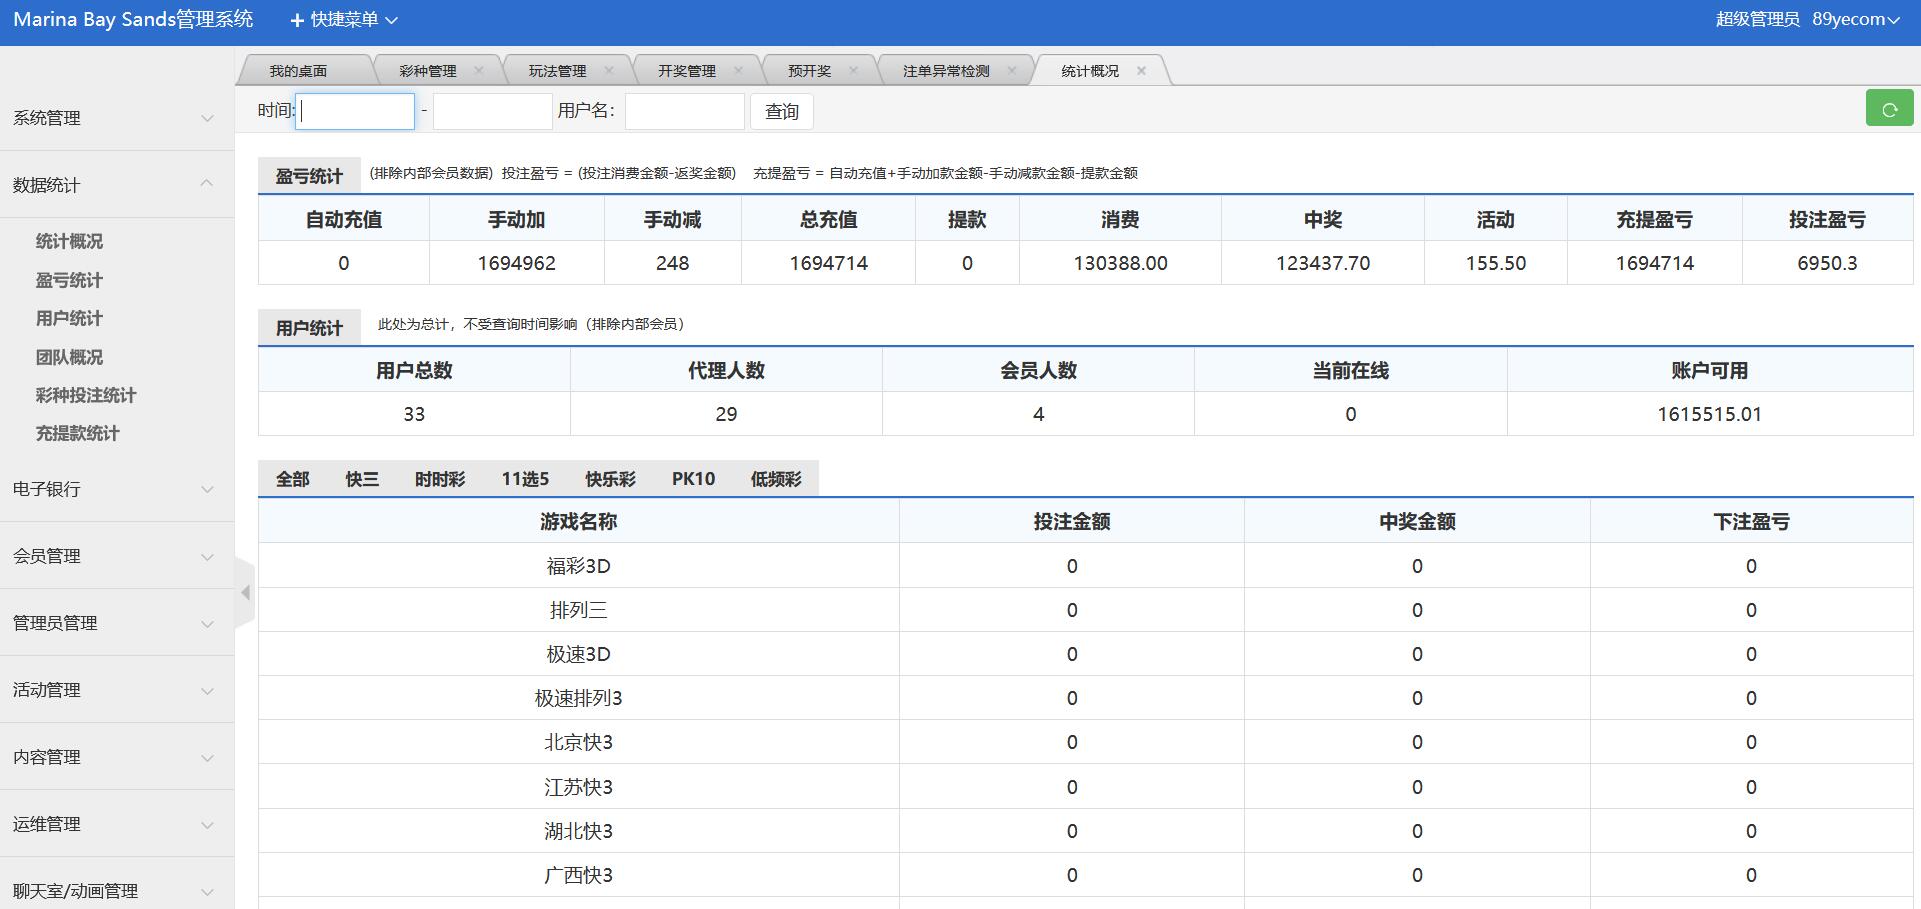Click the green refresh icon
The image size is (1921, 909).
[x=1889, y=108]
